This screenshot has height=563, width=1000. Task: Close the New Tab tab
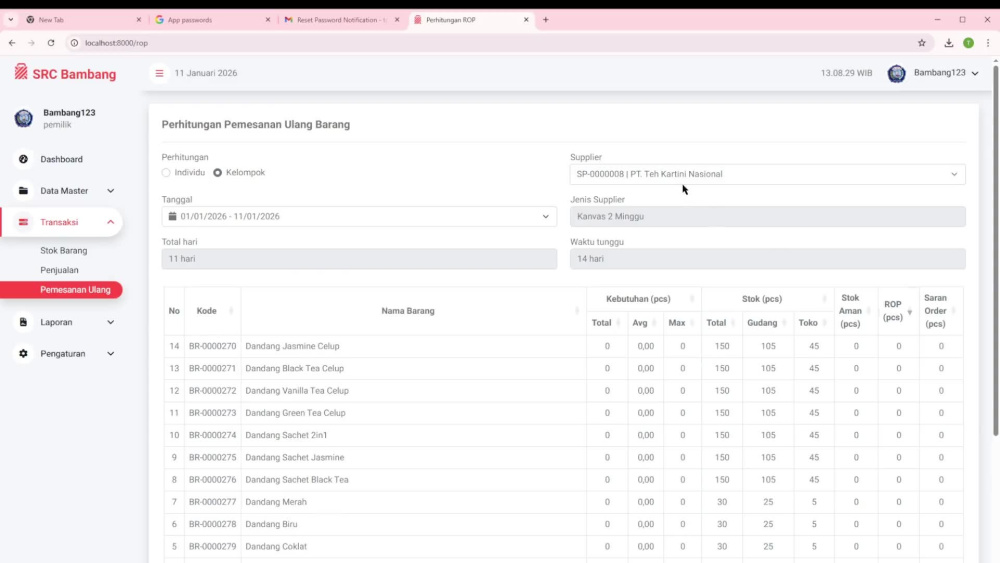pos(139,20)
